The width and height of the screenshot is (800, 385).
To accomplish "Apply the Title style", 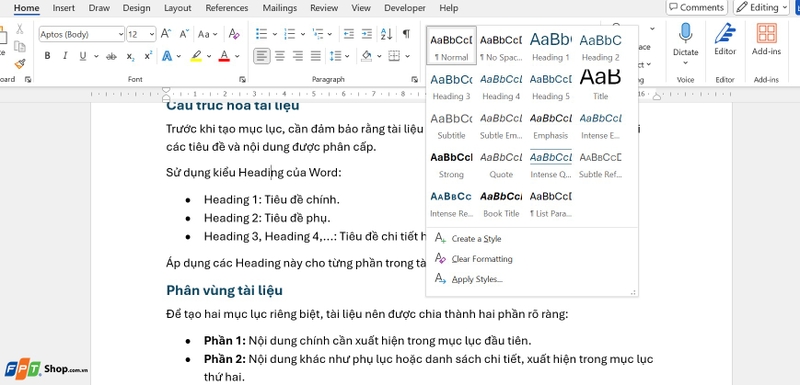I will pyautogui.click(x=601, y=85).
